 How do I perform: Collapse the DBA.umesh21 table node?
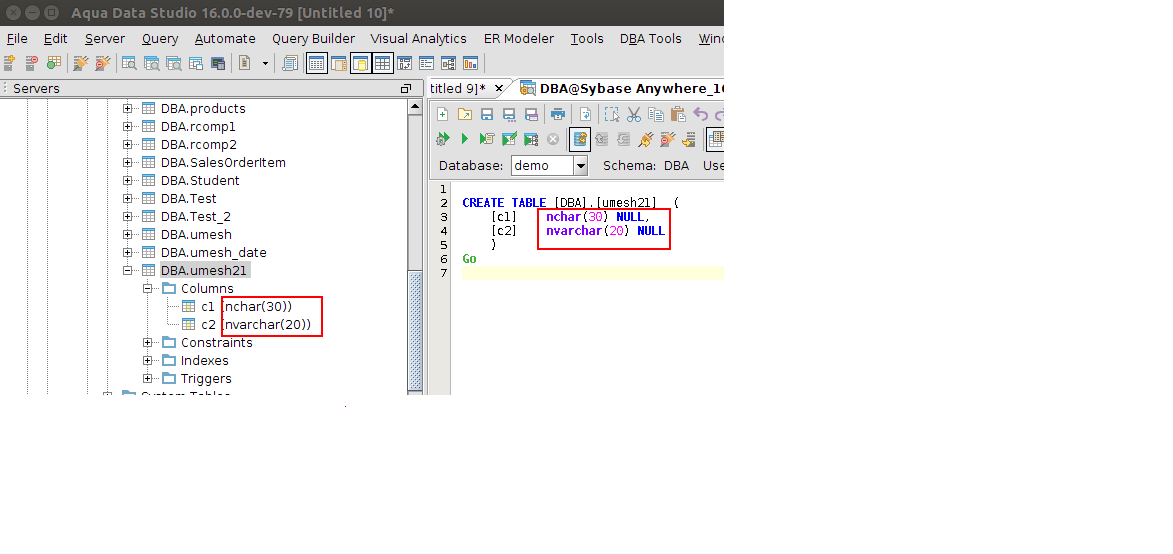click(127, 271)
